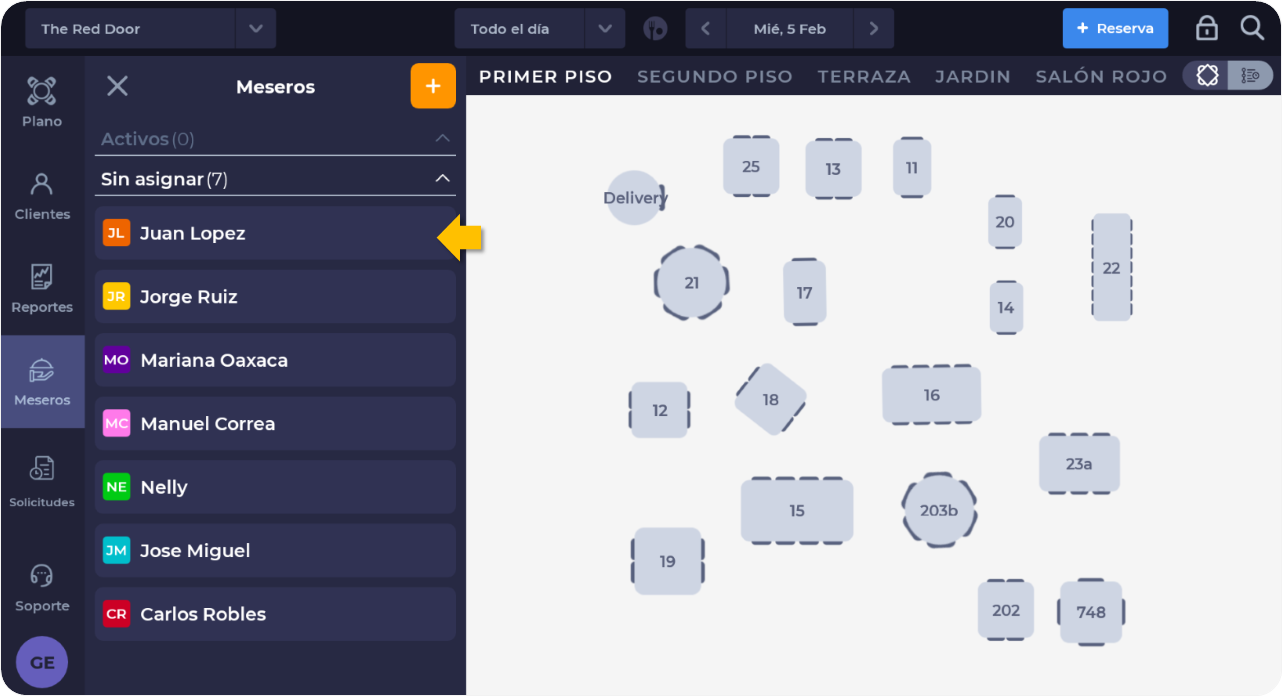The width and height of the screenshot is (1282, 696).
Task: Select table 13 on floor plan
Action: tap(833, 168)
